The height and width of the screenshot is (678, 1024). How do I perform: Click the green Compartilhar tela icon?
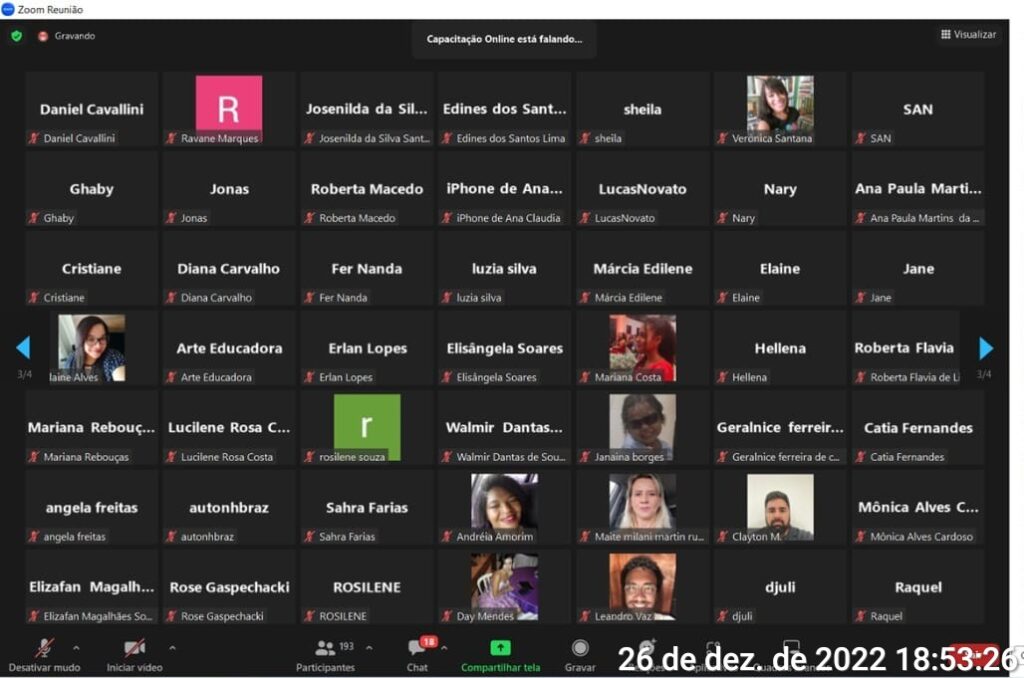pyautogui.click(x=500, y=648)
